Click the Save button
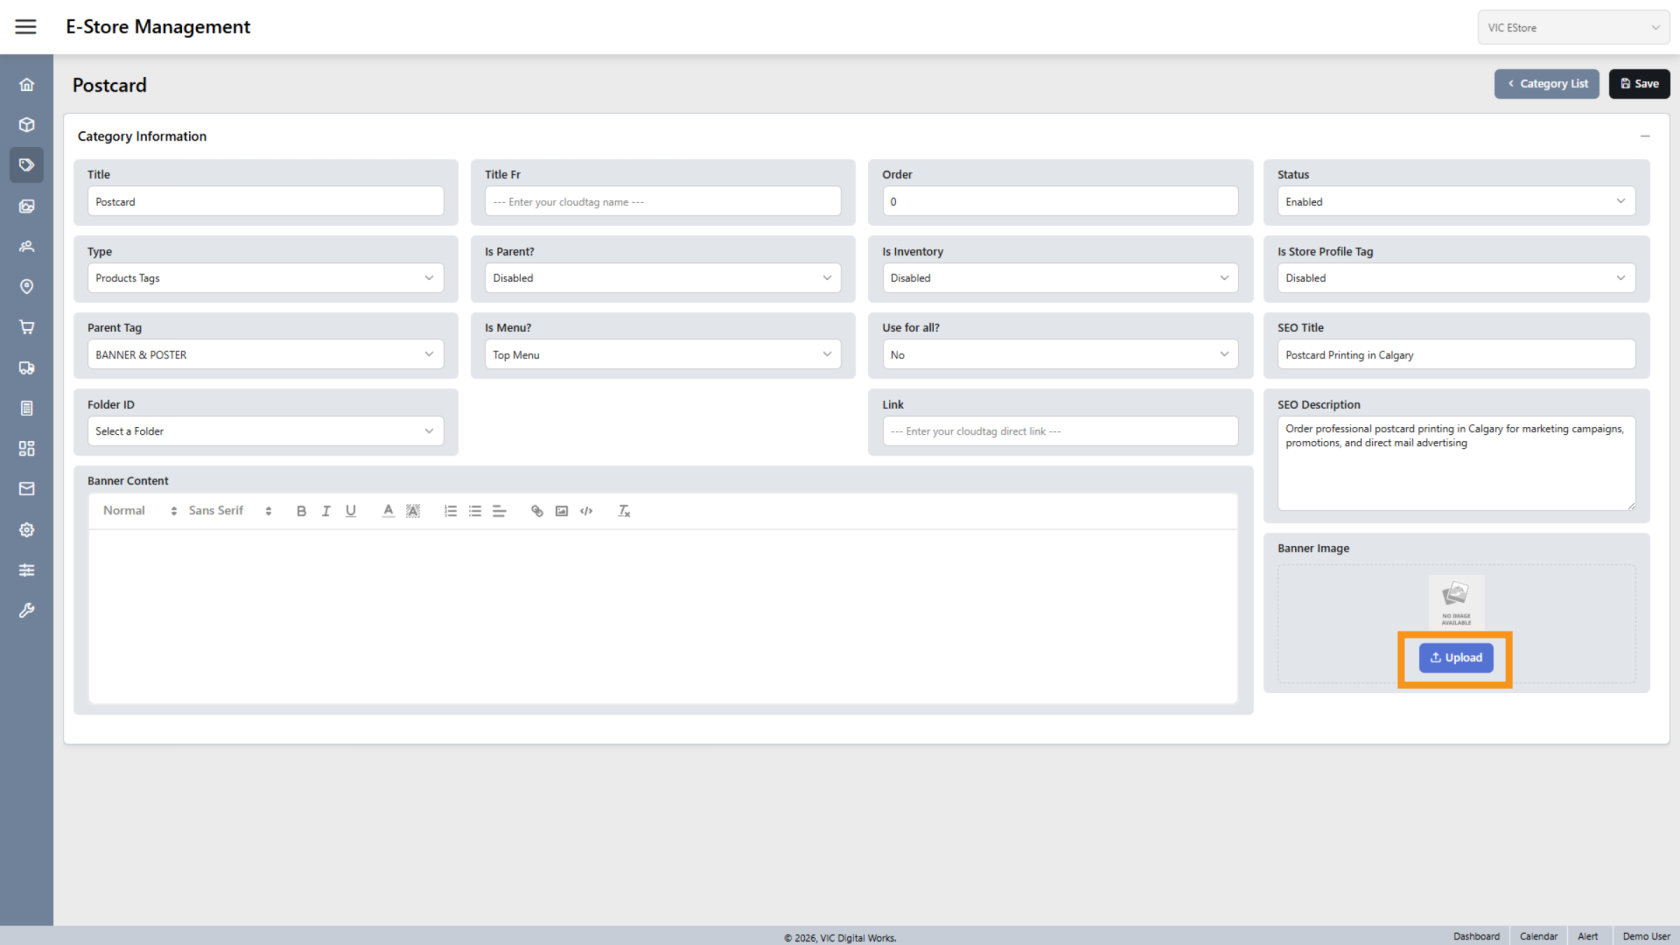 pyautogui.click(x=1639, y=84)
